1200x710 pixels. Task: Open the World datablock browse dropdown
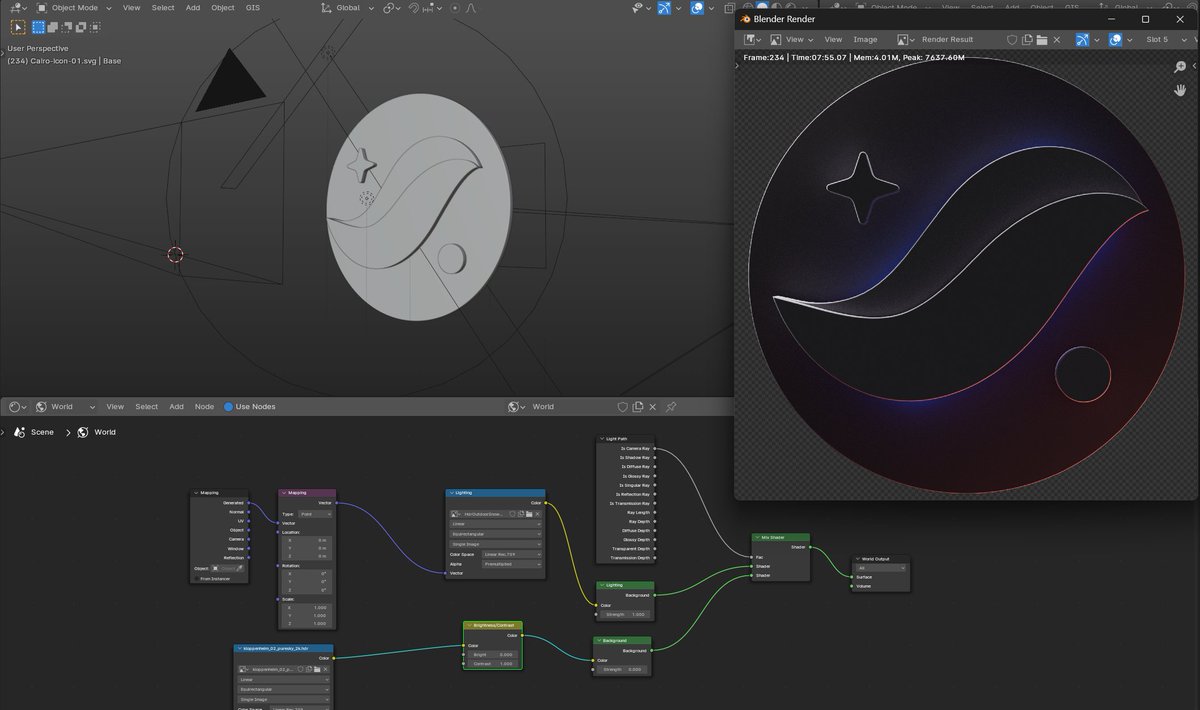pyautogui.click(x=517, y=407)
